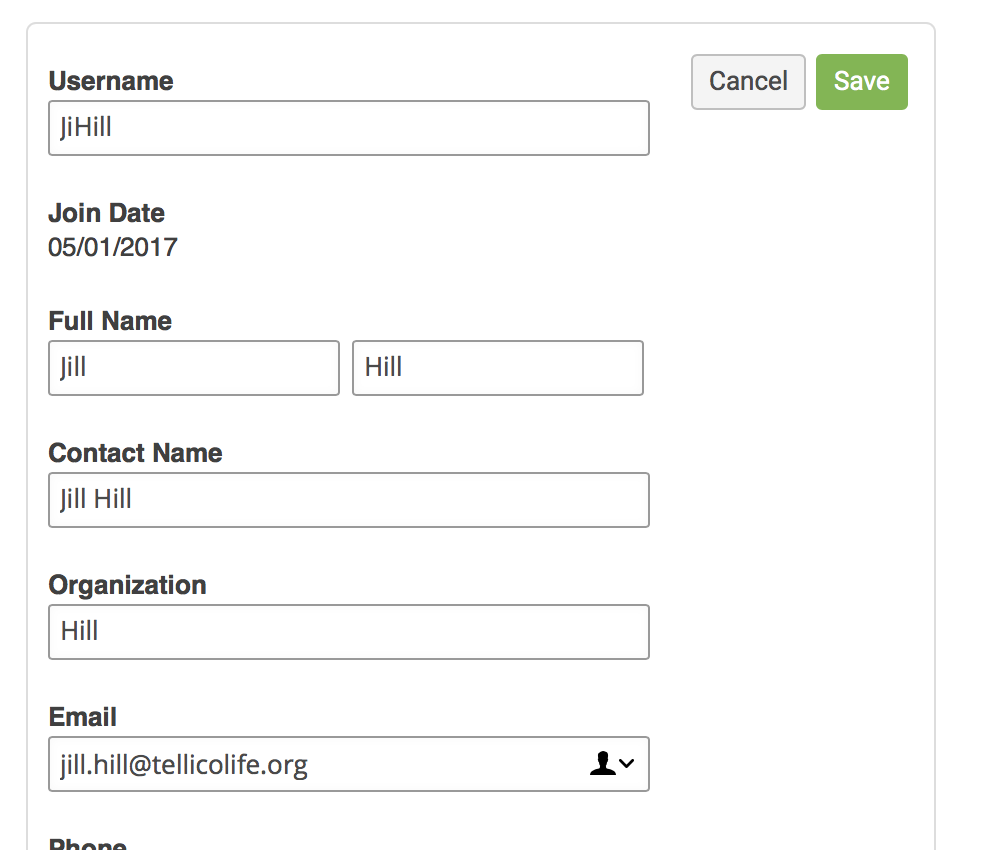This screenshot has width=984, height=850.
Task: Select the first name field with Jill
Action: pyautogui.click(x=194, y=368)
